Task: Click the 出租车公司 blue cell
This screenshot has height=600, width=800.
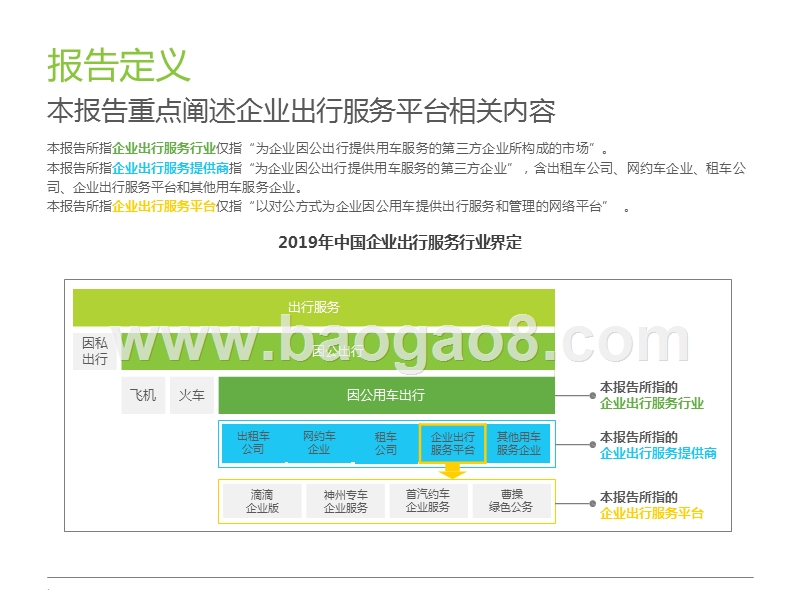Action: 253,443
